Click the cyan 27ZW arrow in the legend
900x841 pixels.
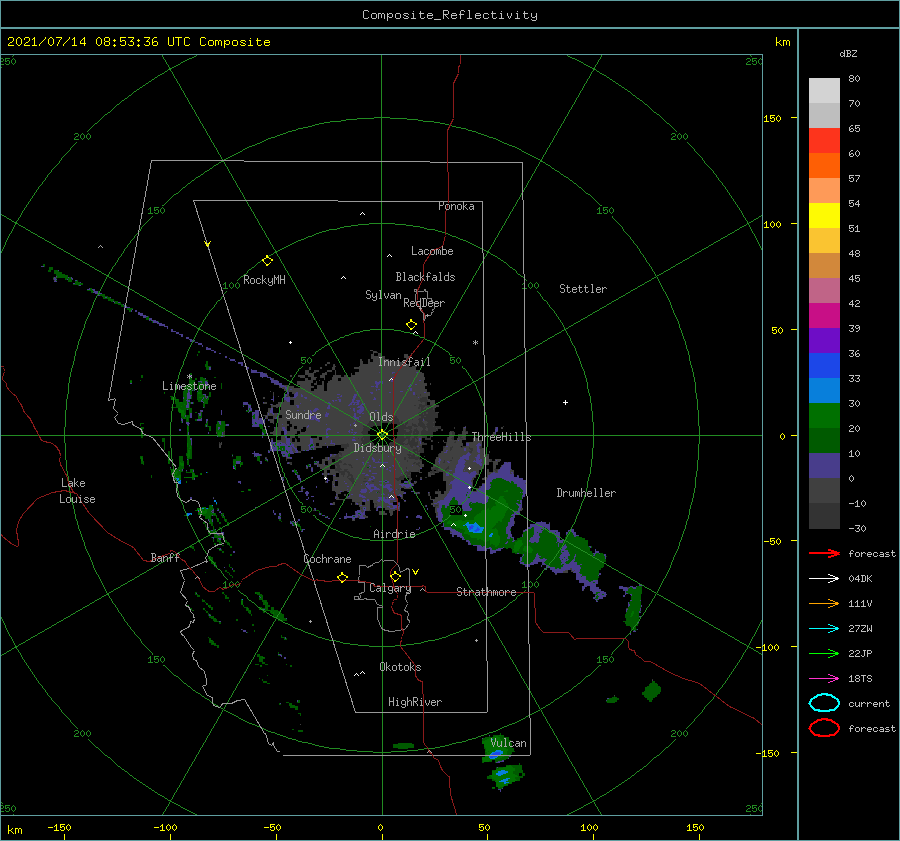824,629
